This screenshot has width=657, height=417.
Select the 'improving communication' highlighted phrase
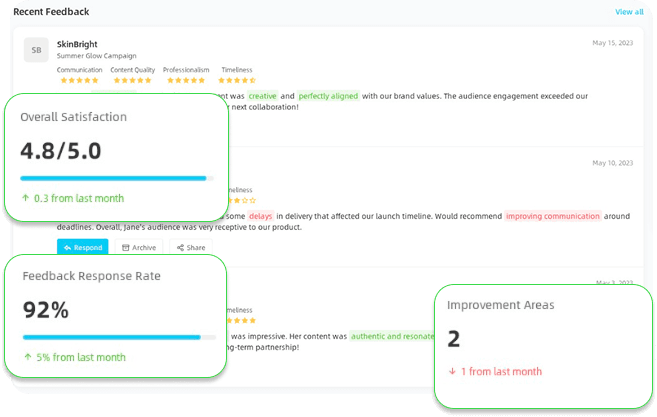(554, 216)
